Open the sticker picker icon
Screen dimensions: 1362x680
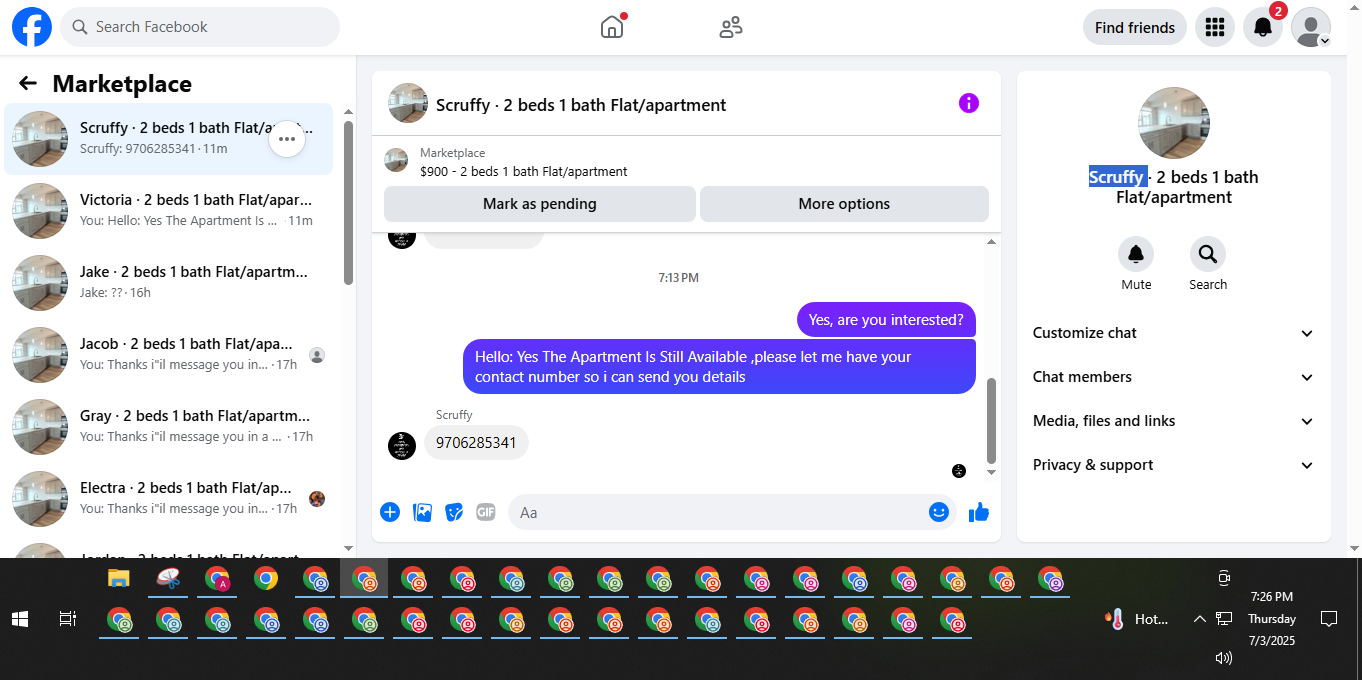(454, 512)
